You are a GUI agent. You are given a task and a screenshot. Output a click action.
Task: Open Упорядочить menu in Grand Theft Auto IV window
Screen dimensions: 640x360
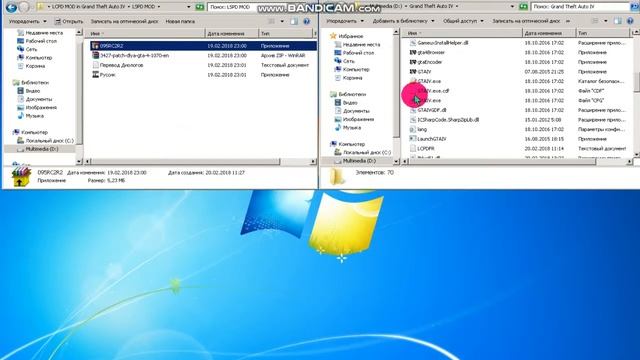coord(345,21)
